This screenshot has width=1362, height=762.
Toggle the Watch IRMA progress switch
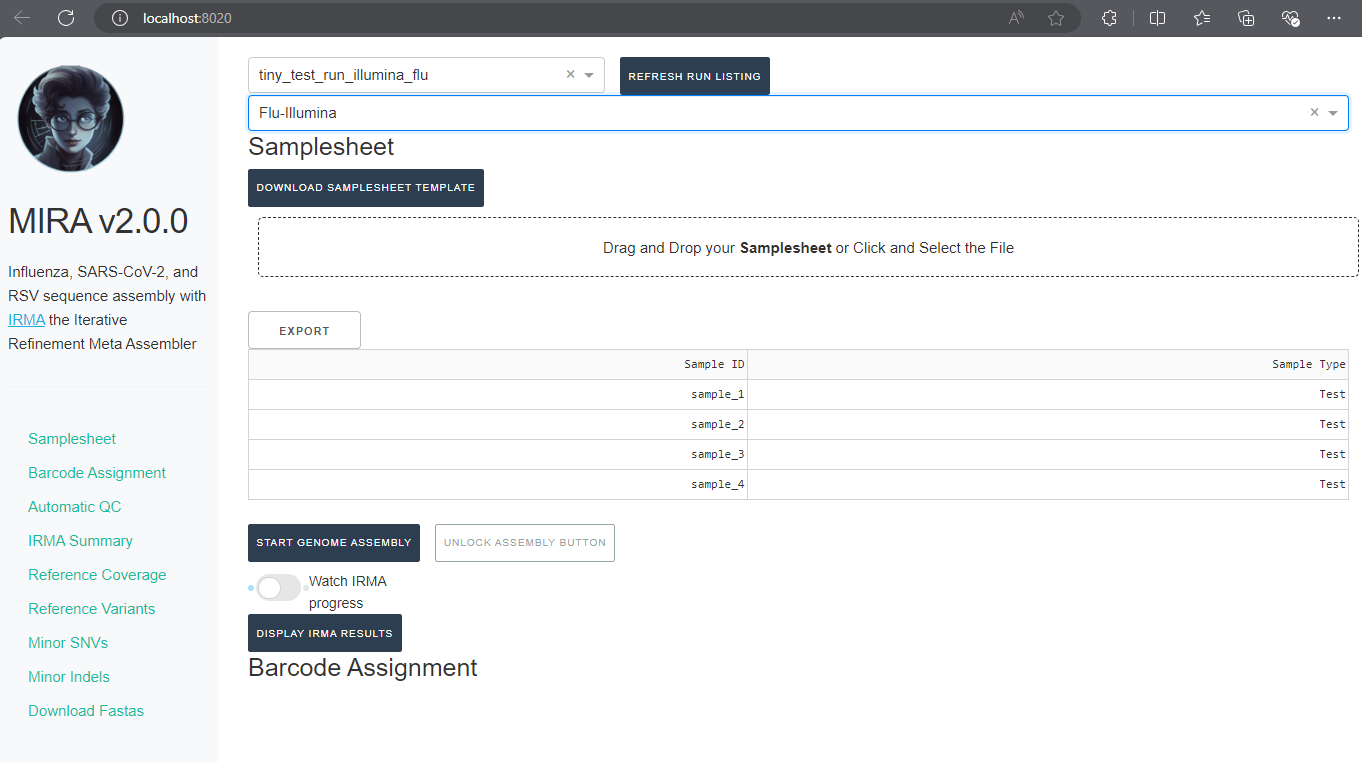pyautogui.click(x=278, y=588)
